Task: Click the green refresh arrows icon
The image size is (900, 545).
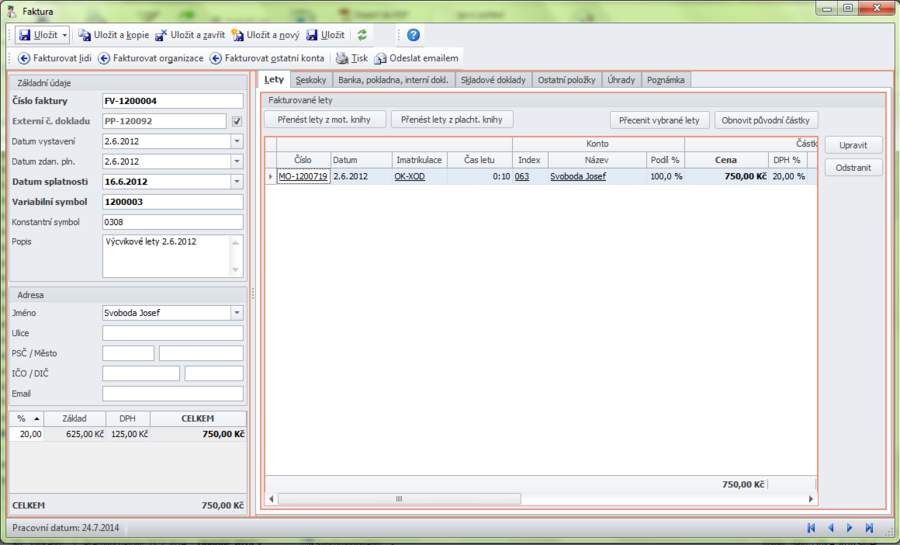Action: [362, 35]
